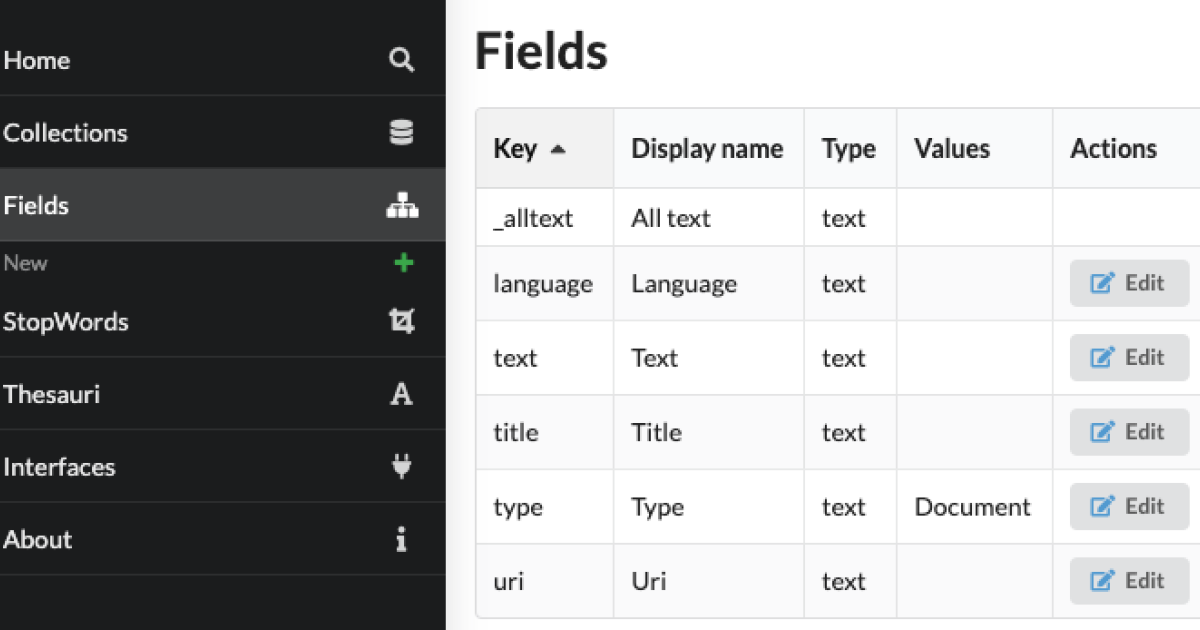
Task: Click the search icon next to Home
Action: (402, 60)
